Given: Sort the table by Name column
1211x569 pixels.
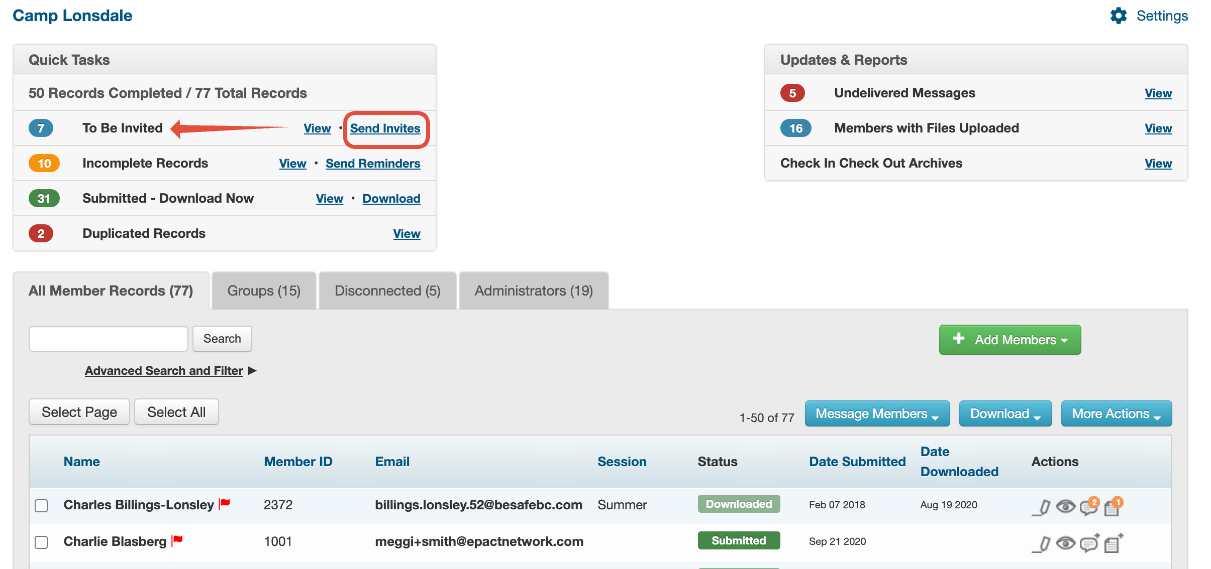Looking at the screenshot, I should click(82, 461).
